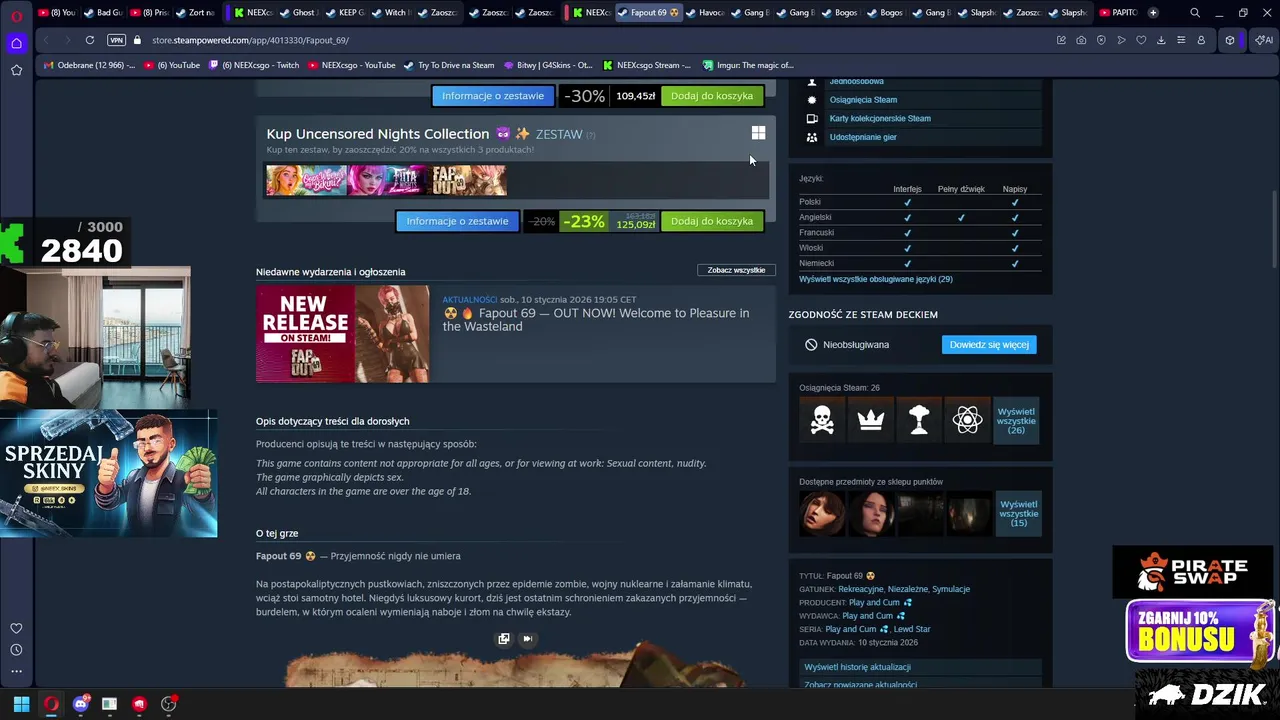Open the NEW RELEASE news image

pos(343,334)
